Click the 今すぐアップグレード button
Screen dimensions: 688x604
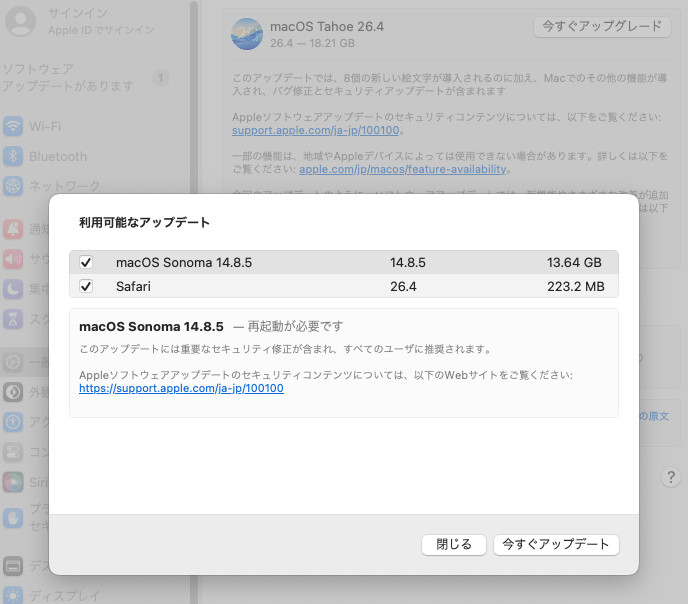[x=601, y=26]
